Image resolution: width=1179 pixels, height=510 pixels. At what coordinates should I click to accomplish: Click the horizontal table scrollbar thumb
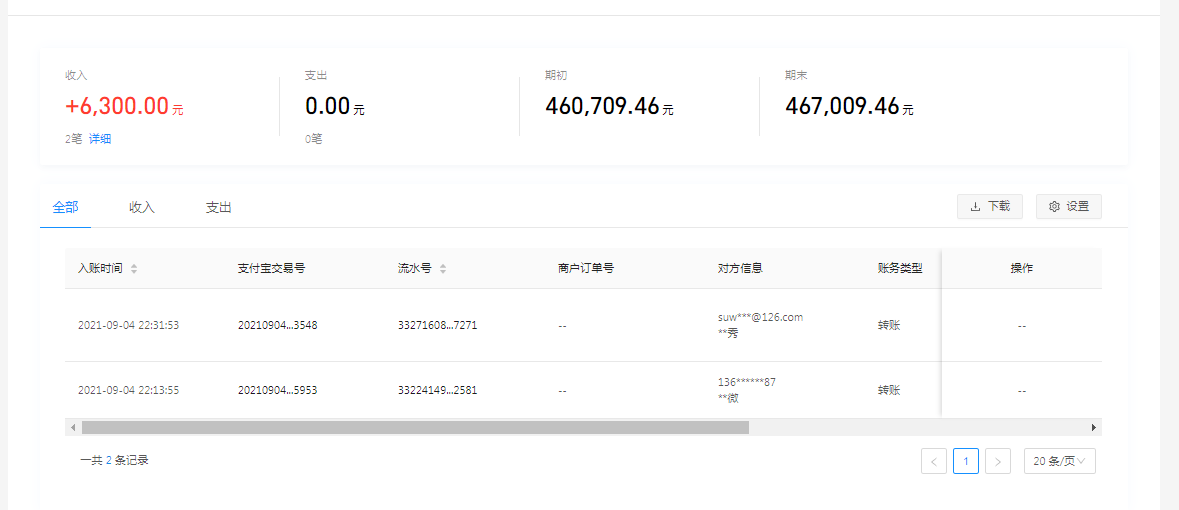tap(415, 427)
